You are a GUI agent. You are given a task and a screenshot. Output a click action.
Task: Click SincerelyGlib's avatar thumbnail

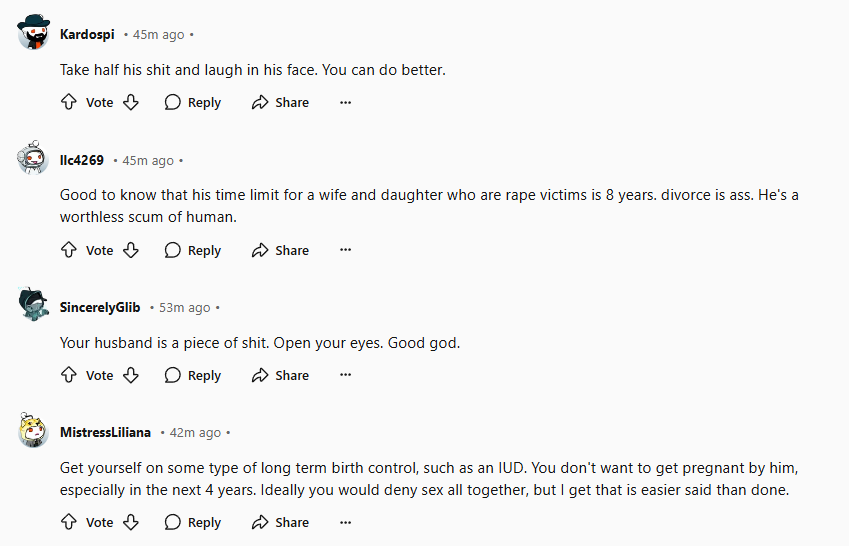pos(33,304)
